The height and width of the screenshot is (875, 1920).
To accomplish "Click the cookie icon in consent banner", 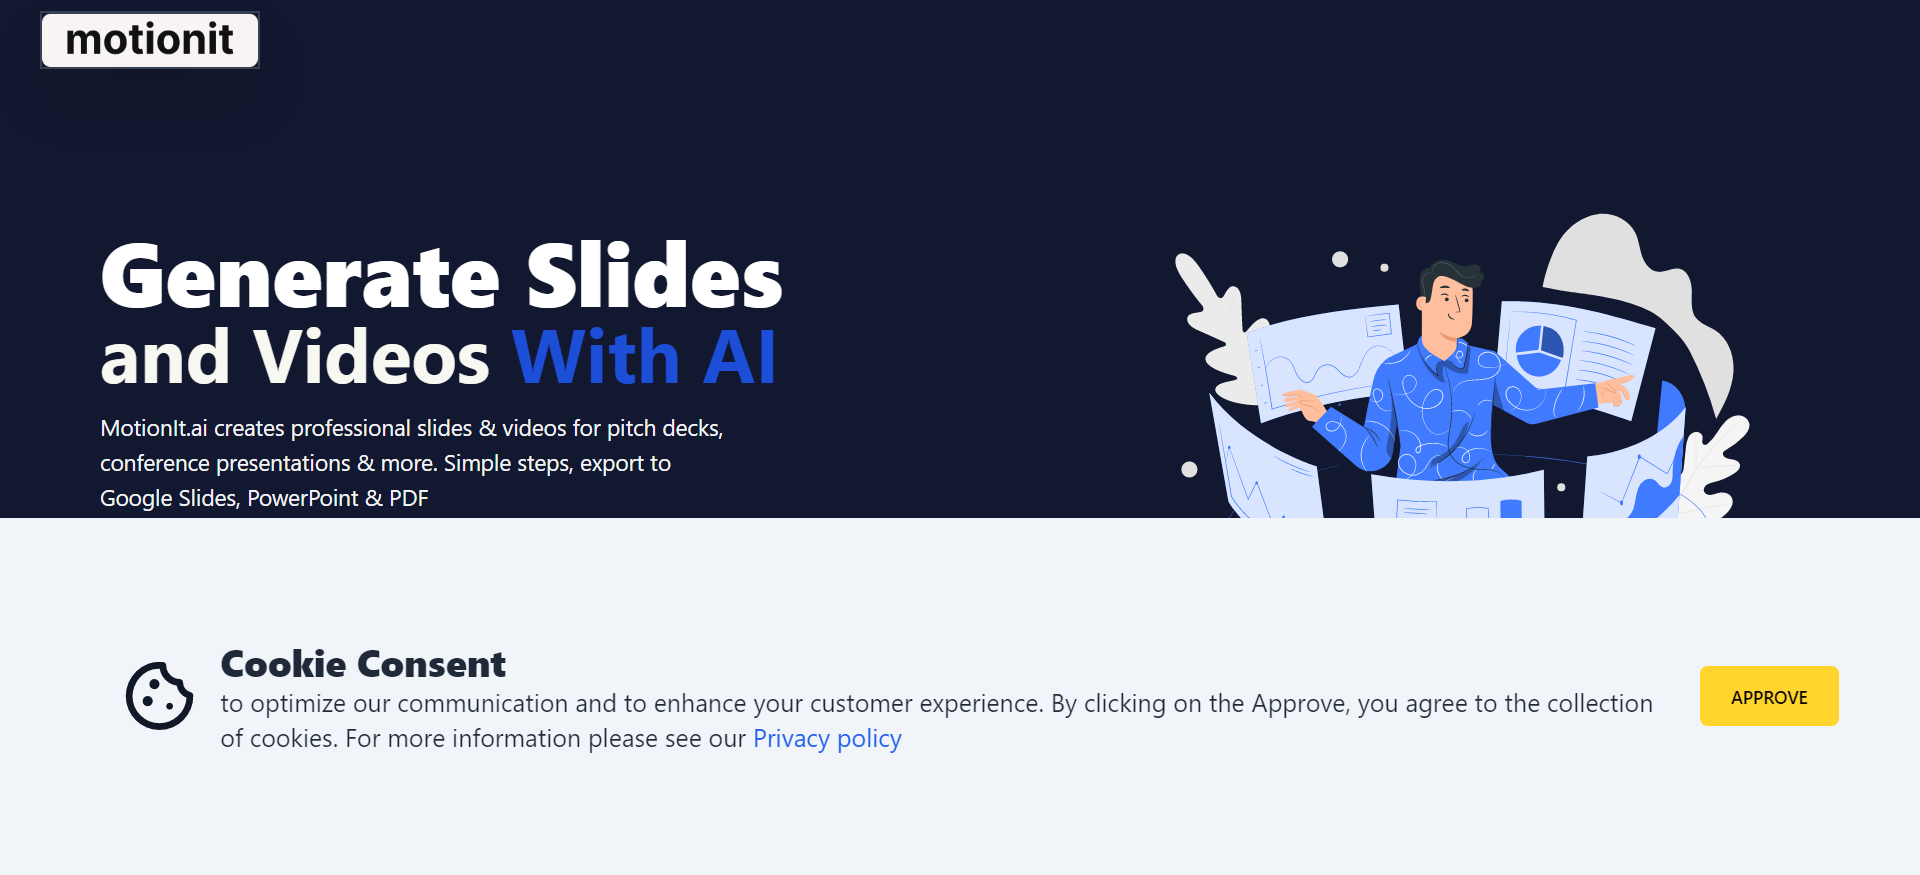I will coord(159,696).
